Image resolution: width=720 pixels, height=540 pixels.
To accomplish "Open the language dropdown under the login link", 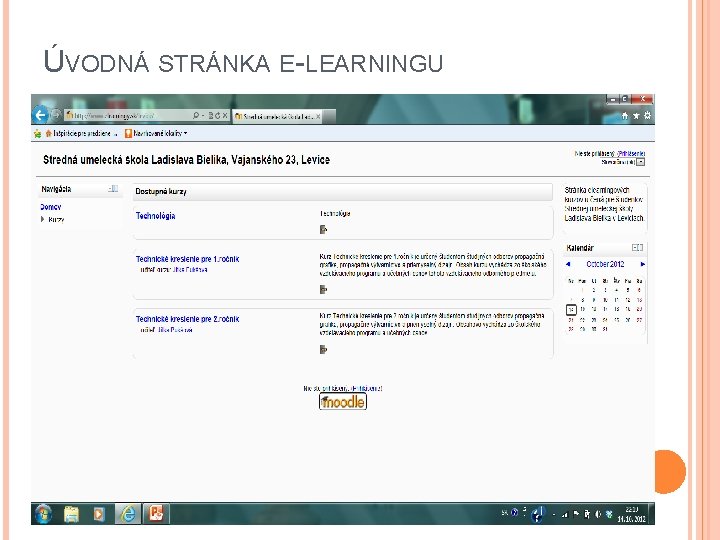I will tap(641, 162).
